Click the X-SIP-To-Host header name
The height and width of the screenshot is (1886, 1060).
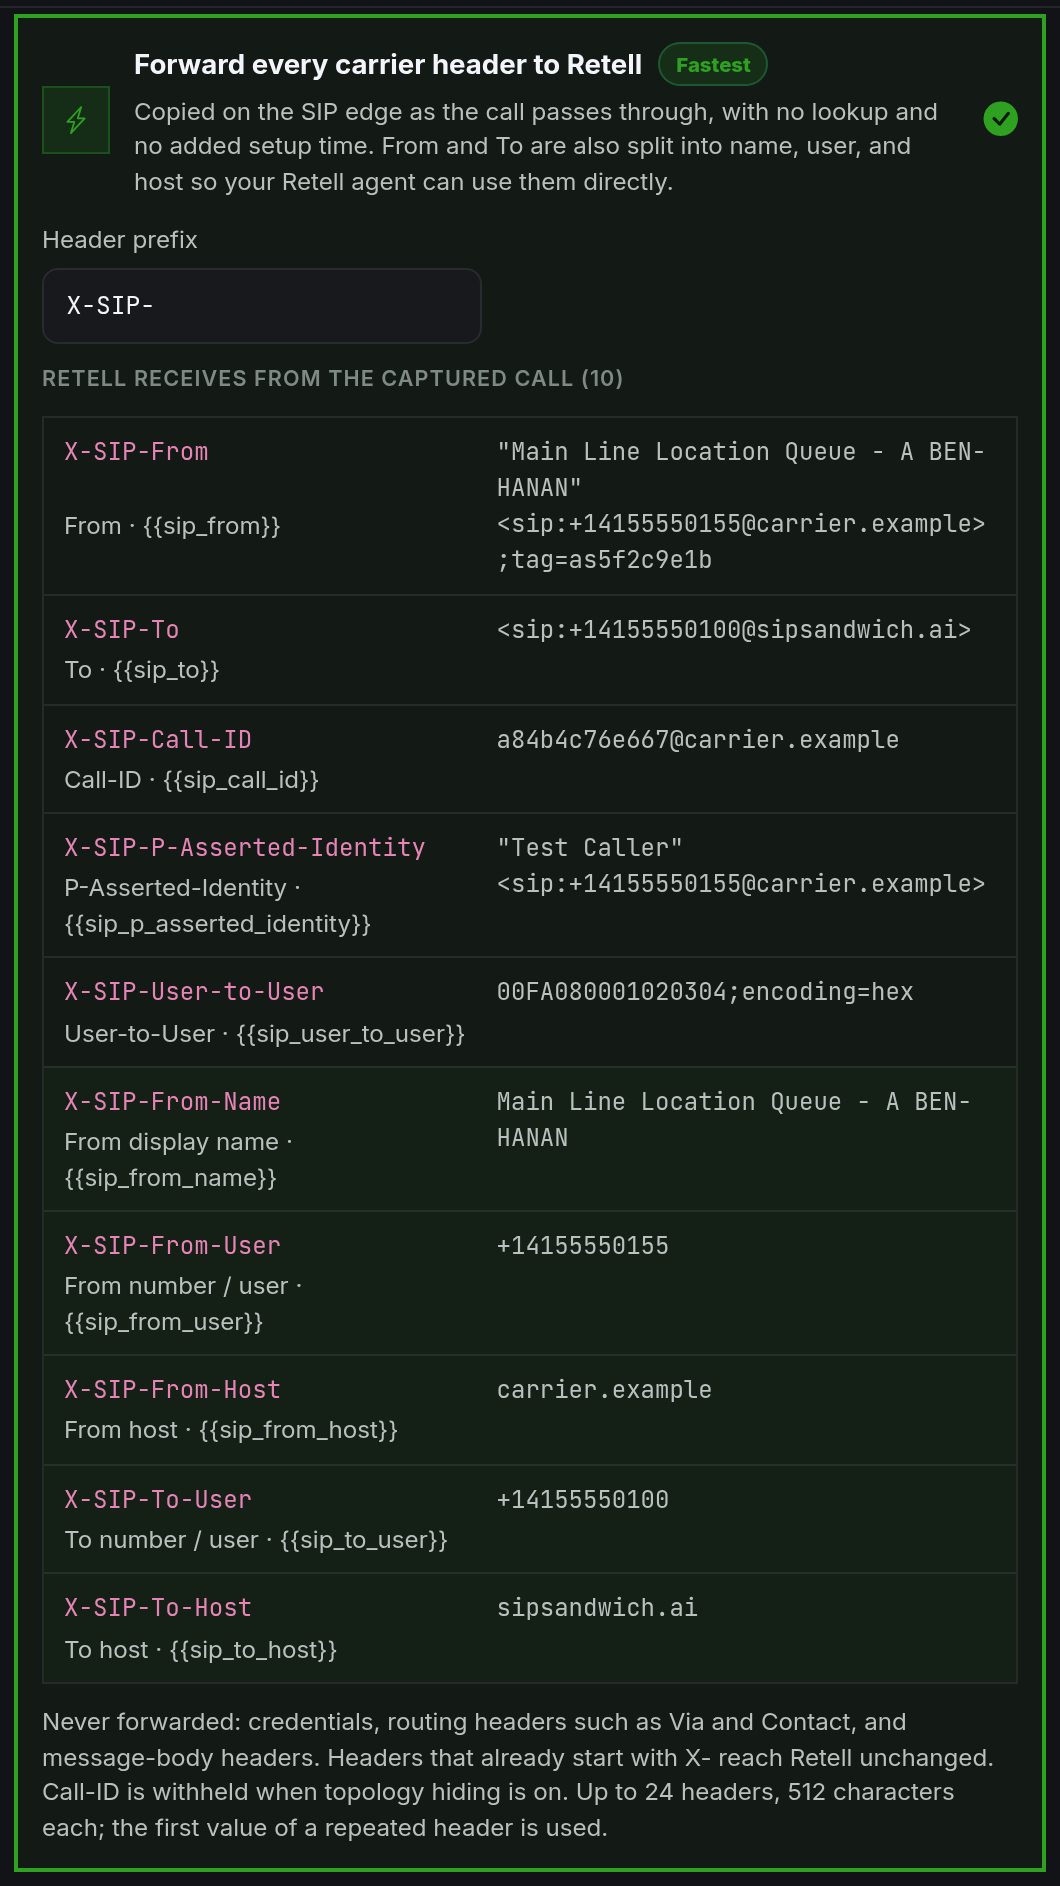pos(158,1608)
